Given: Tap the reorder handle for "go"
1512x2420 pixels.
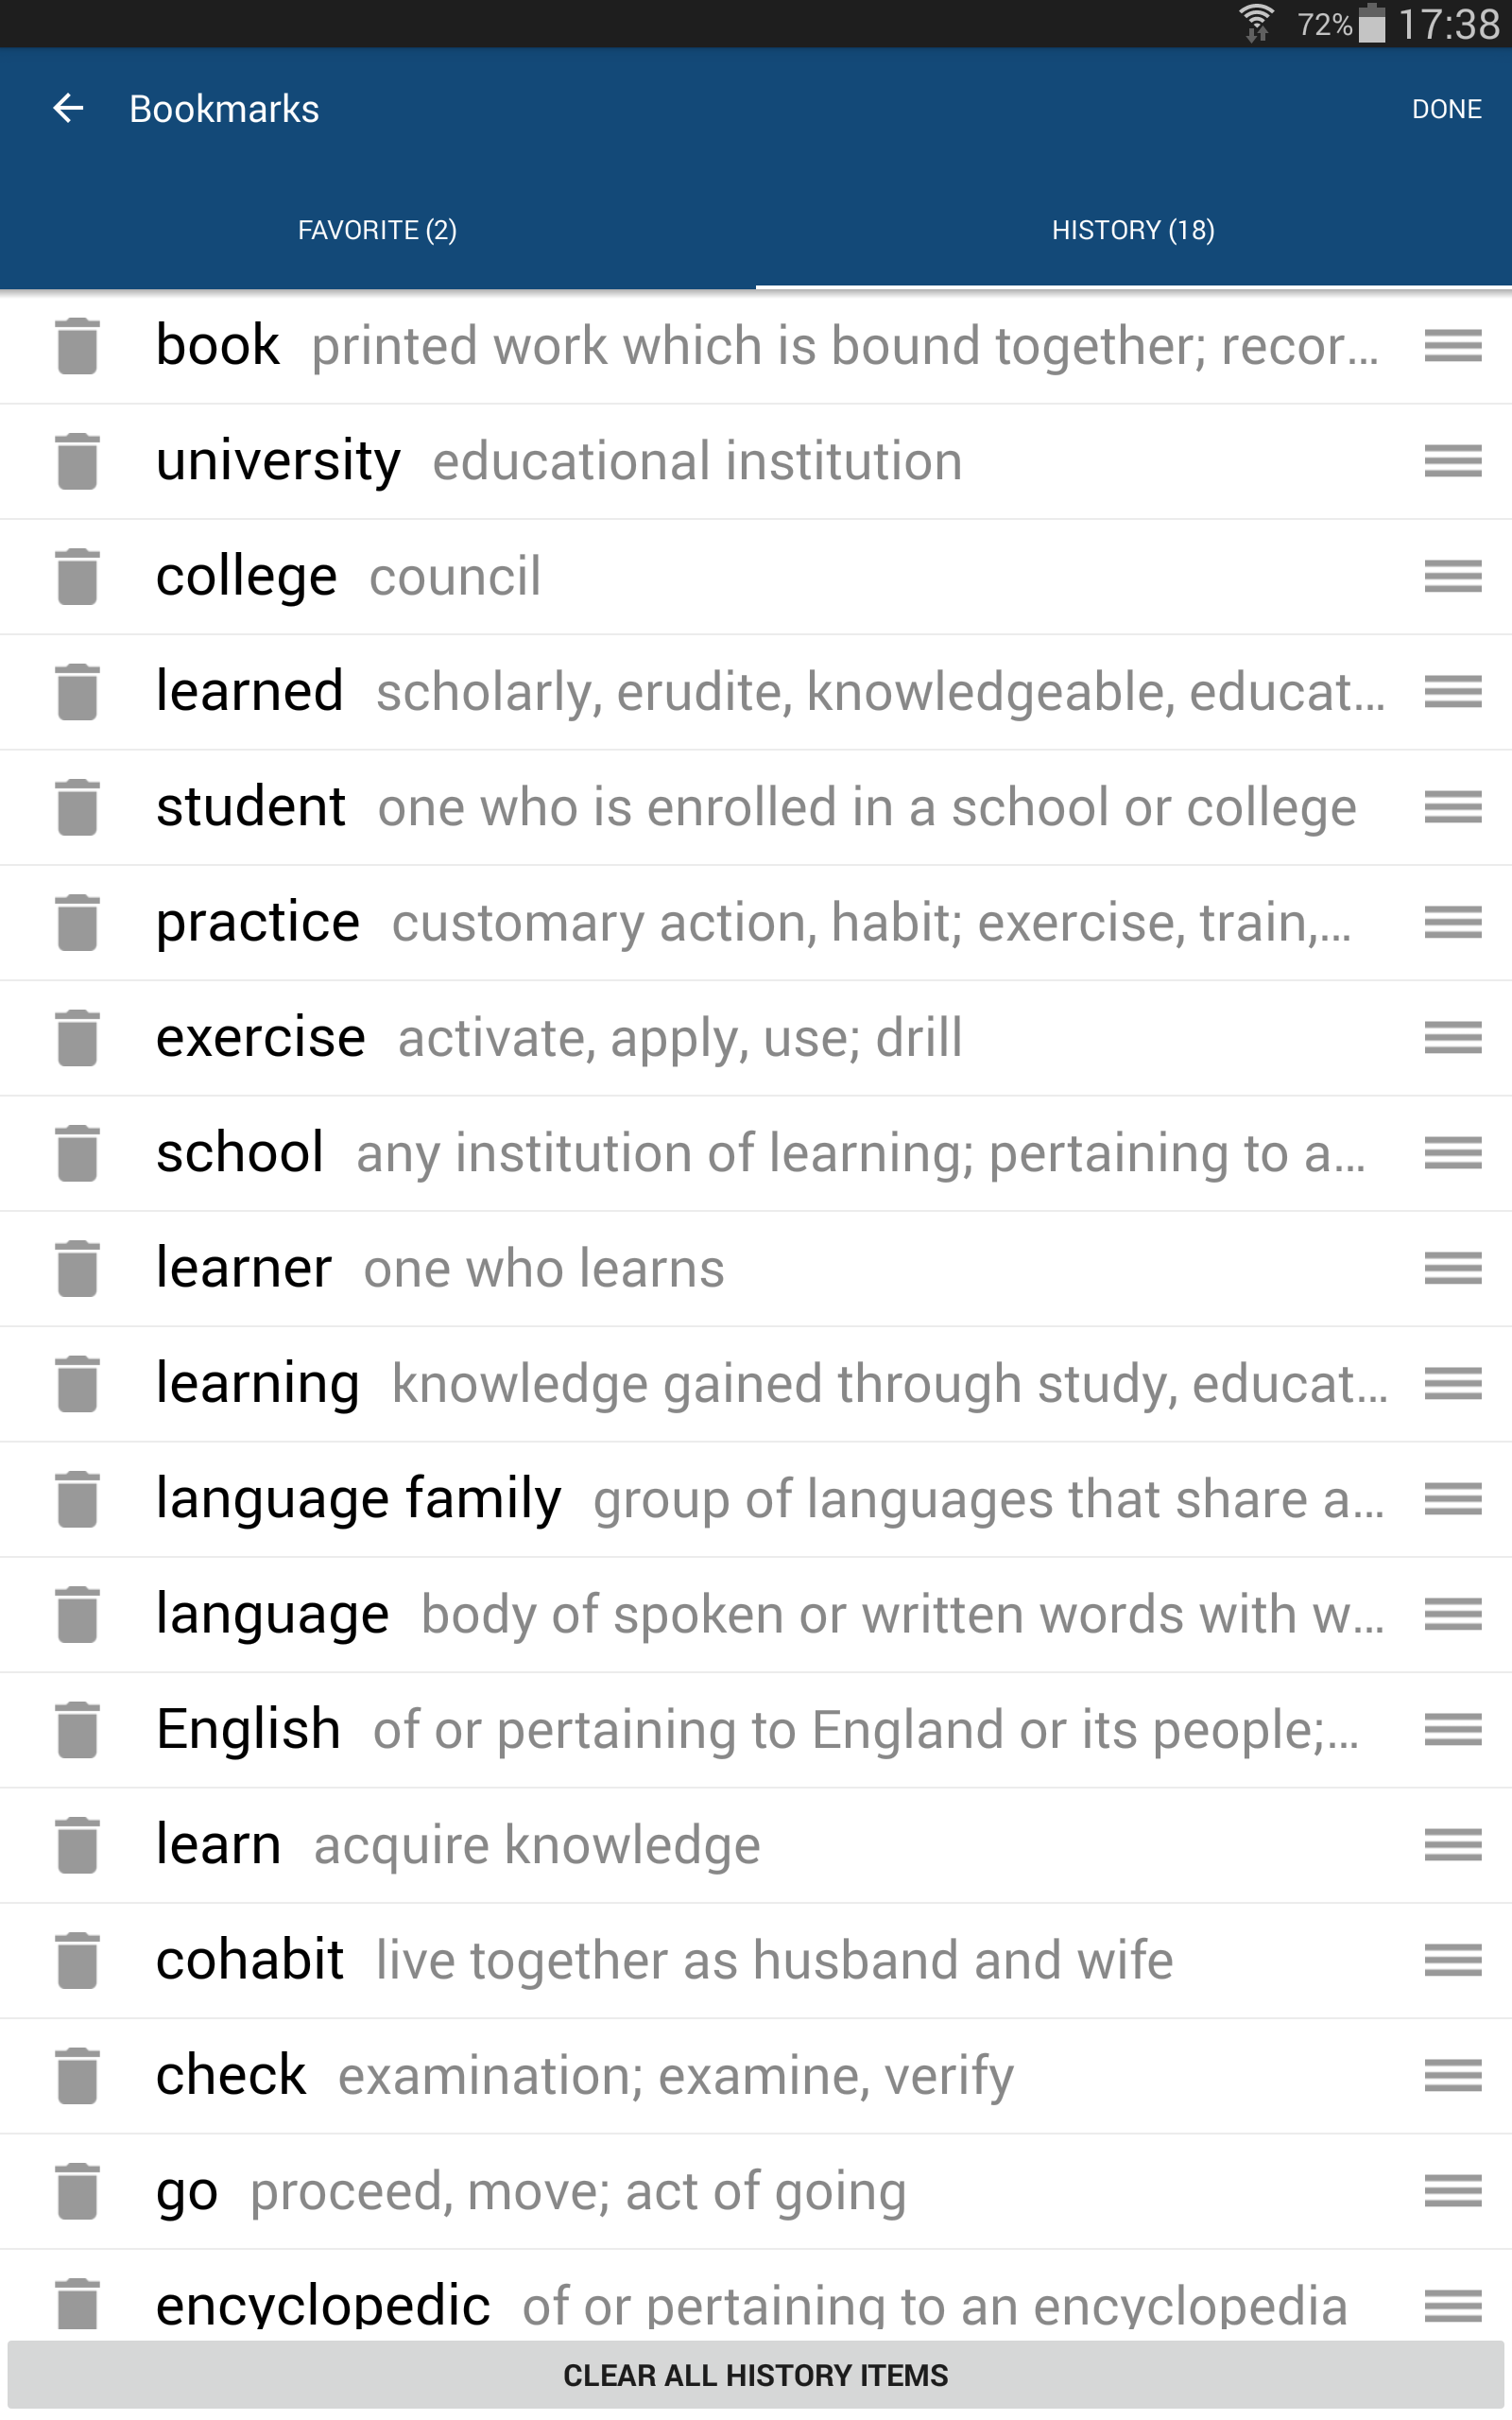Looking at the screenshot, I should coord(1451,2189).
